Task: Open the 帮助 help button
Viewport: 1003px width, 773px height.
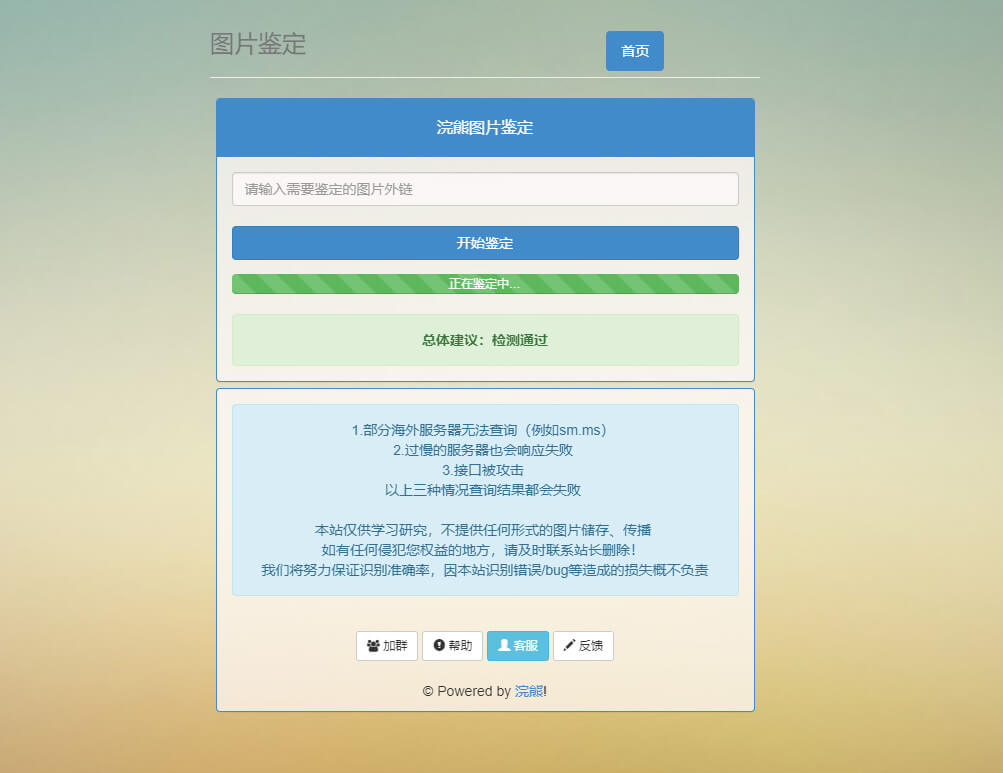Action: point(452,646)
